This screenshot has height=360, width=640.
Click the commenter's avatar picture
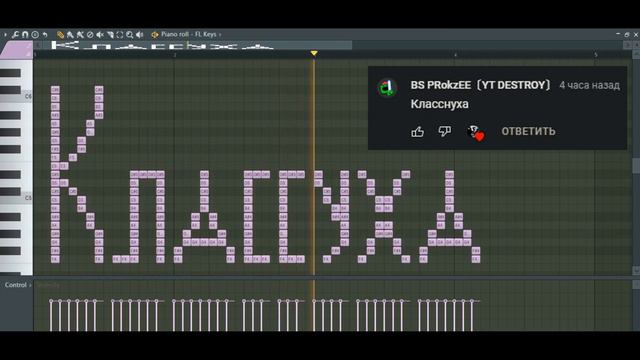pos(387,87)
